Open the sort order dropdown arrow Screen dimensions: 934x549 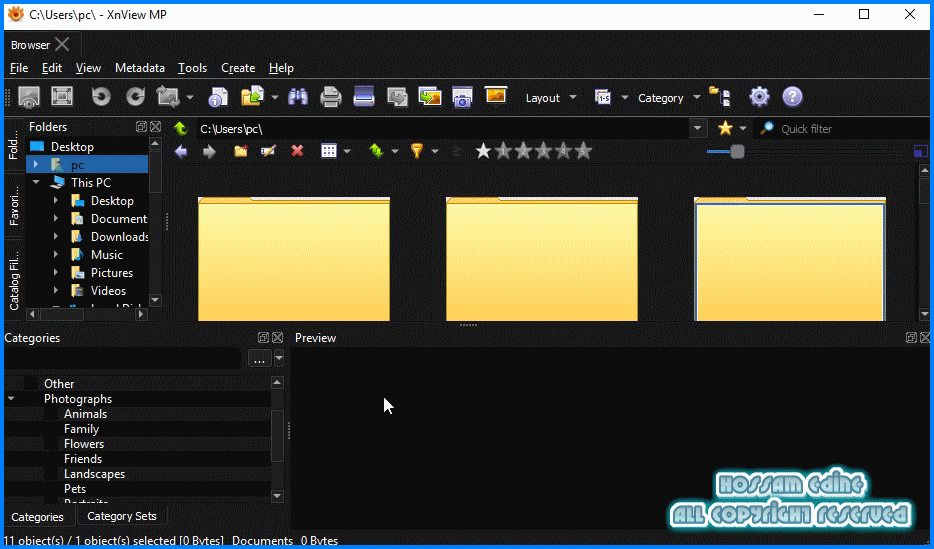[394, 151]
